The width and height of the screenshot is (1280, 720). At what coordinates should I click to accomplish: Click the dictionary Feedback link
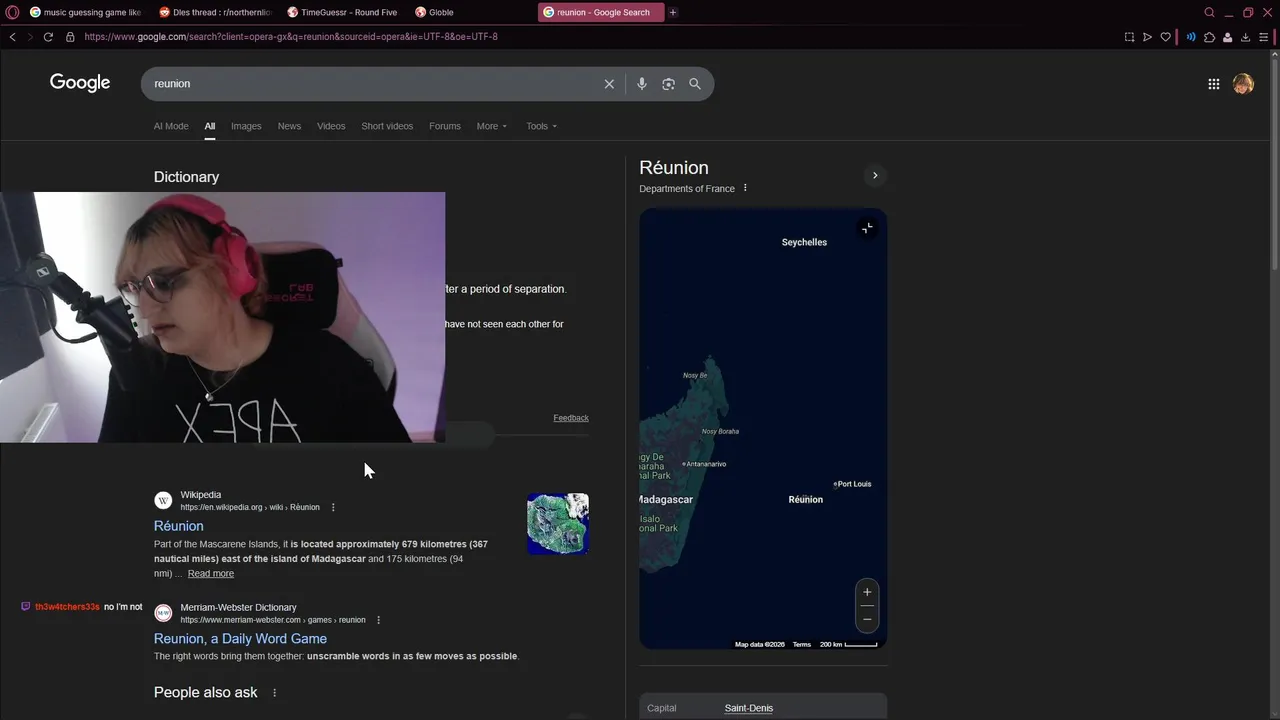pos(571,418)
